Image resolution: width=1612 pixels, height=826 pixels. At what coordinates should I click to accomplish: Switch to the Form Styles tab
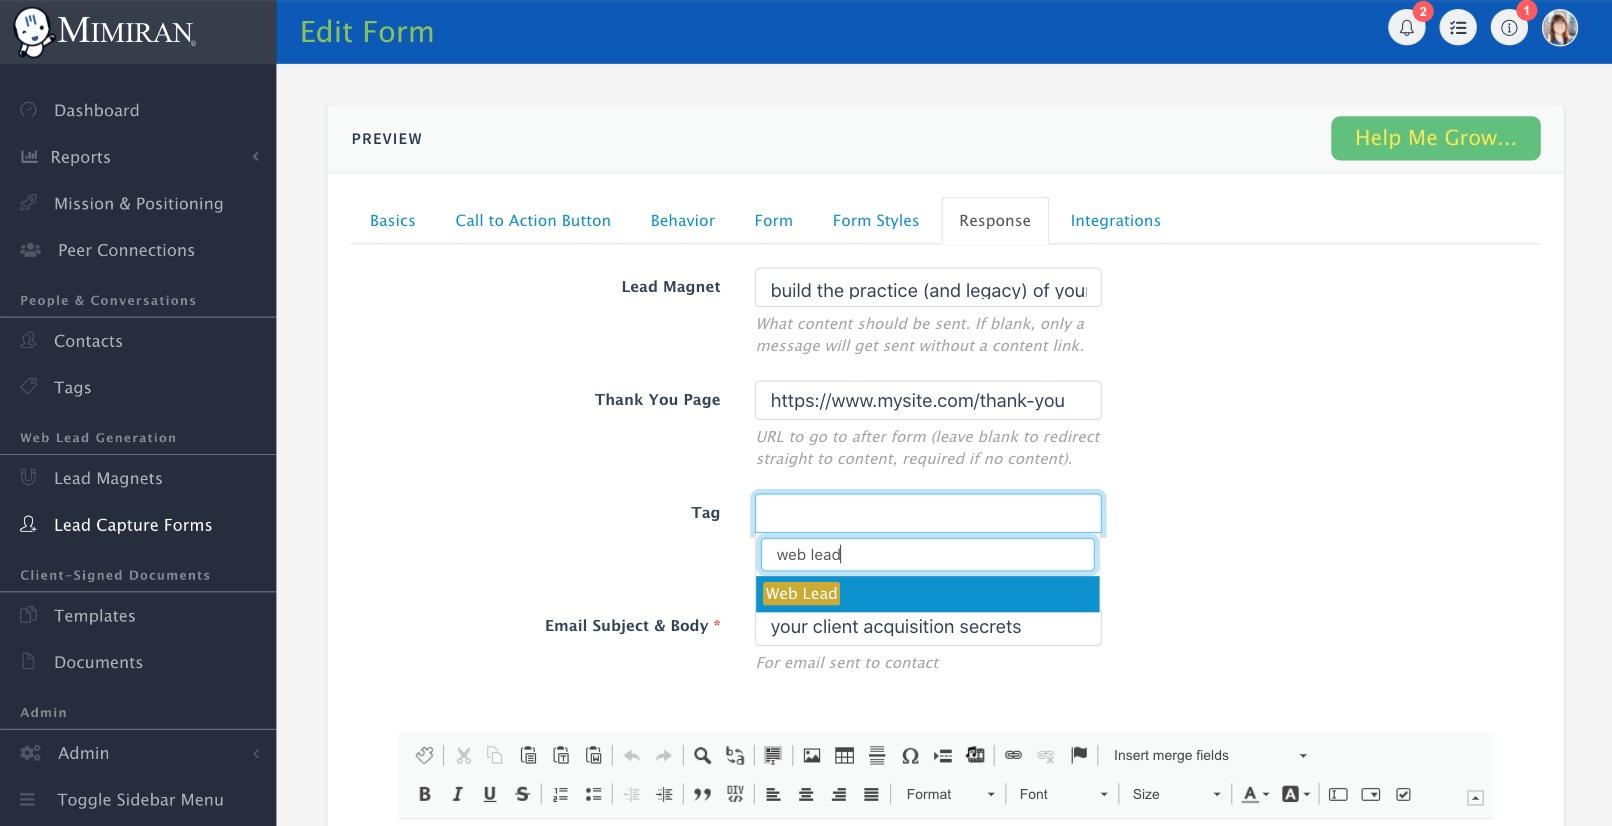876,220
